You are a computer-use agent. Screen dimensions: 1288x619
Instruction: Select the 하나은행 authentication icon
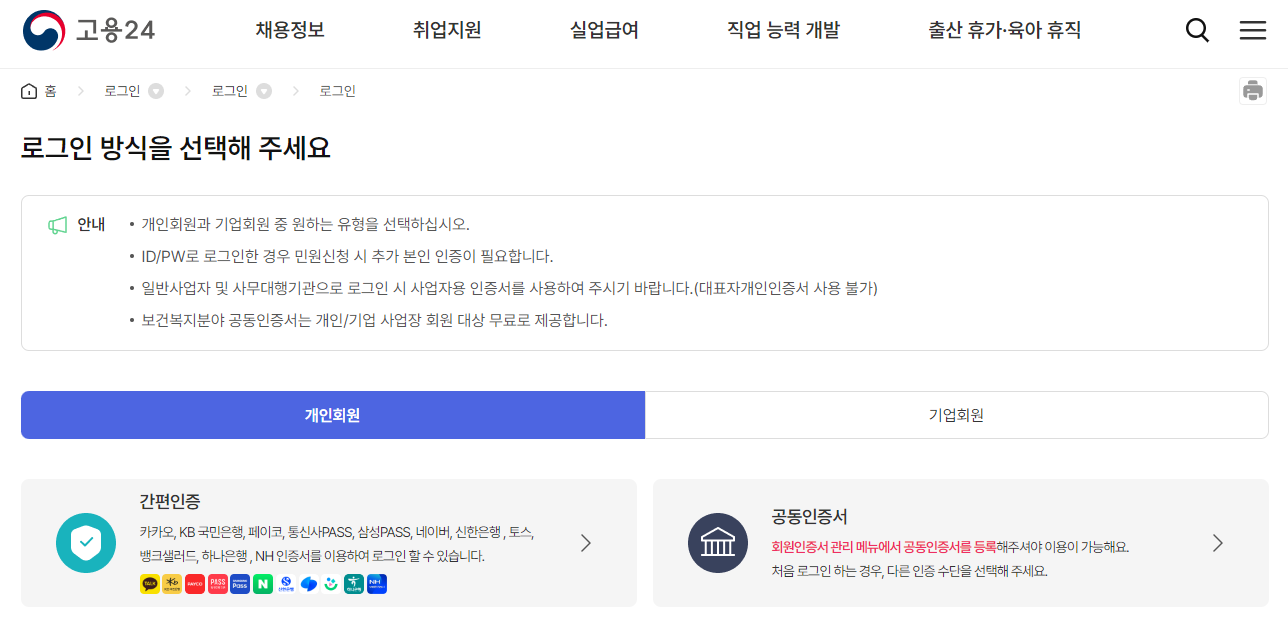[353, 583]
